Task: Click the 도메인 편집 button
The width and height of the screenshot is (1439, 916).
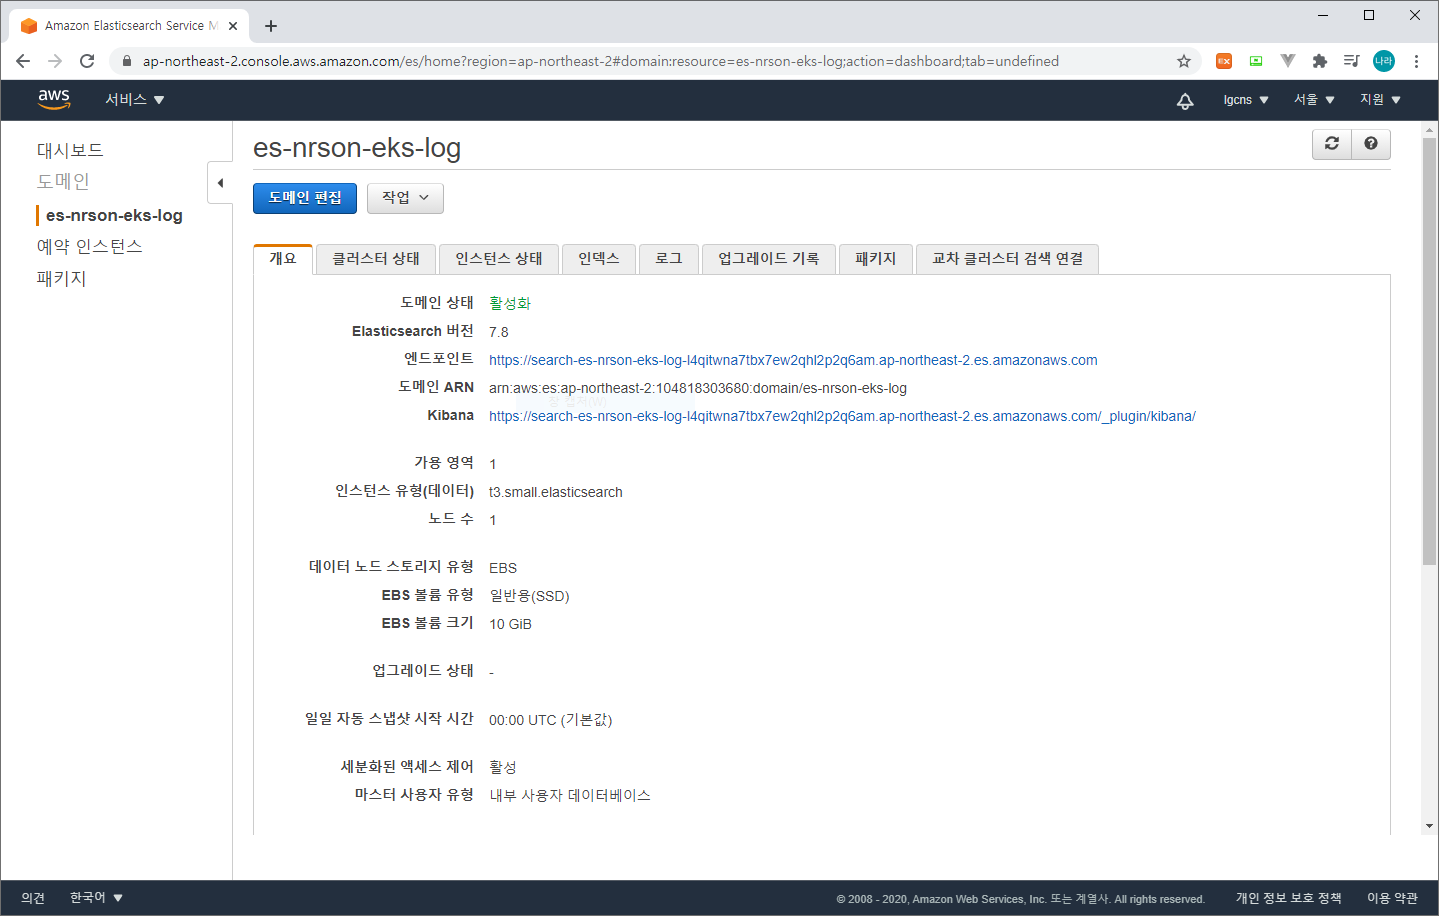Action: click(305, 198)
